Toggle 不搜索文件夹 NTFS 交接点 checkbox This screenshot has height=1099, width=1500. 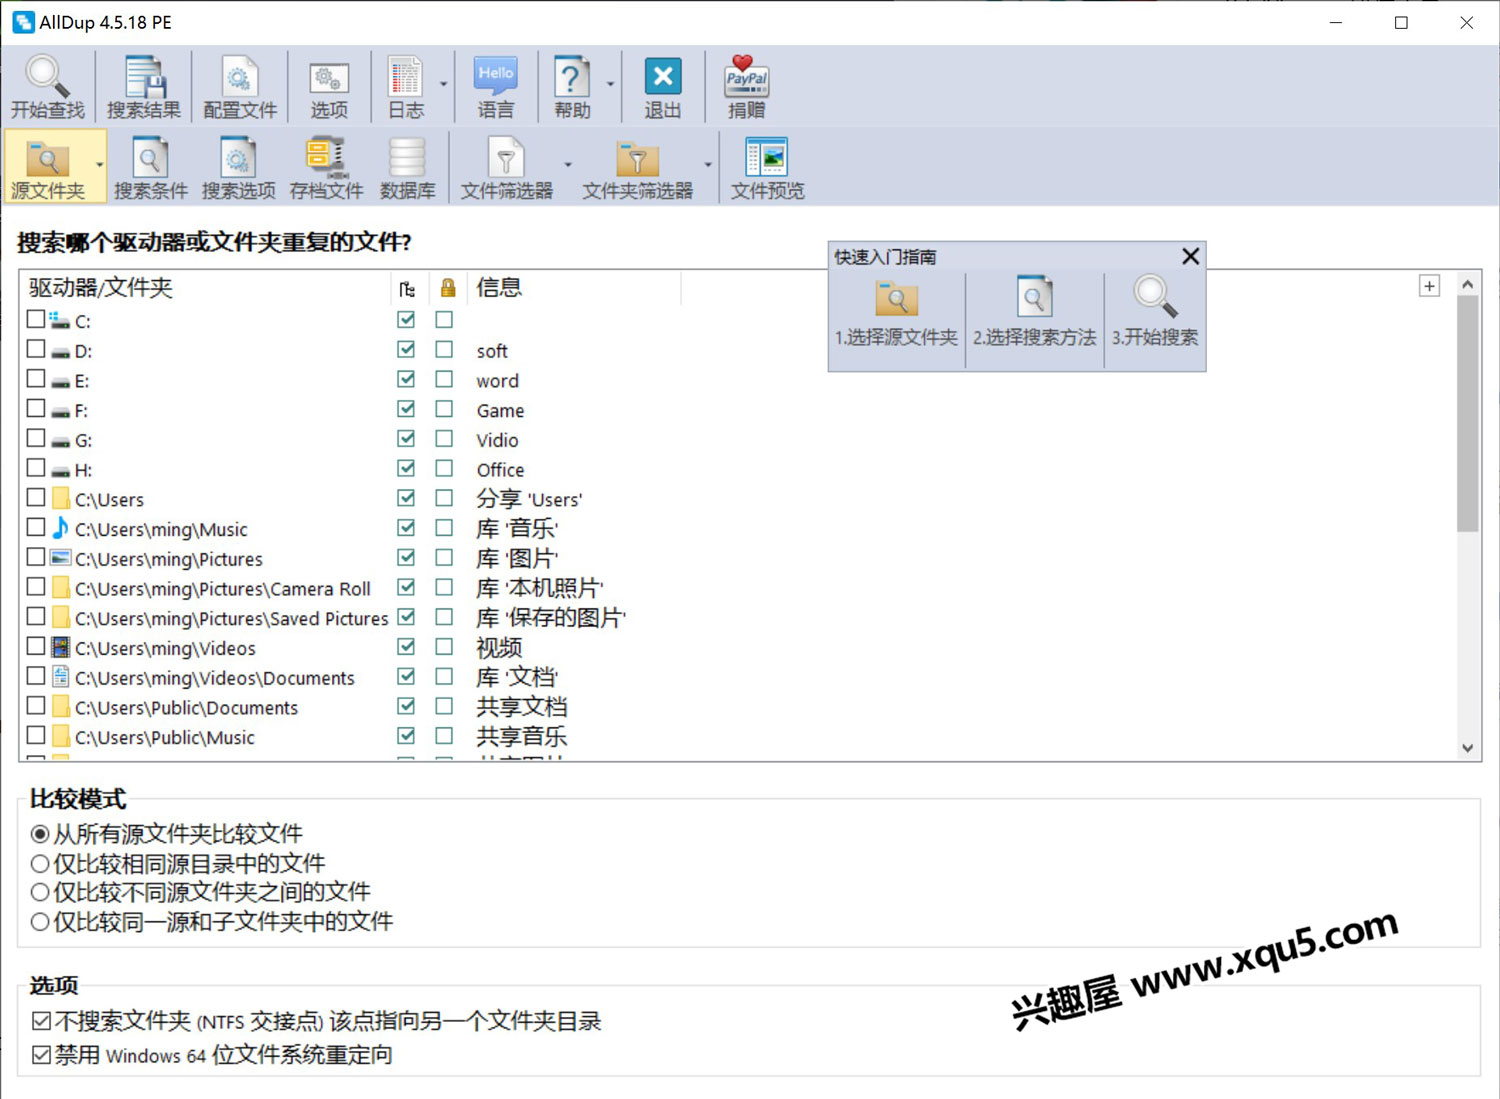coord(41,1021)
